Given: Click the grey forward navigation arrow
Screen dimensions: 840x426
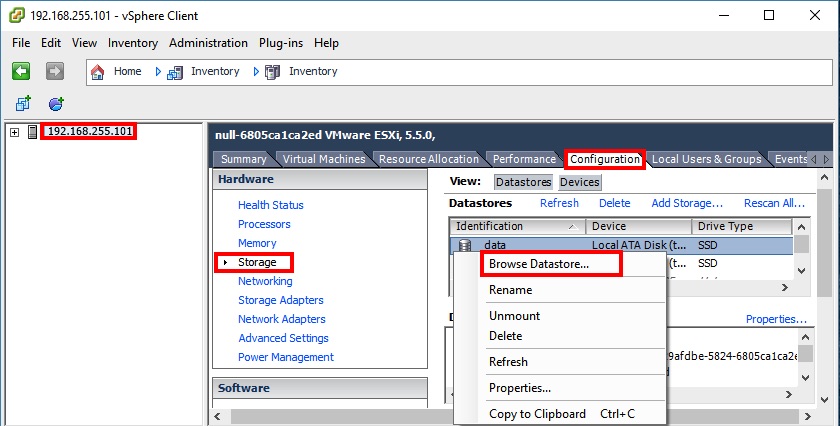Looking at the screenshot, I should click(x=55, y=71).
